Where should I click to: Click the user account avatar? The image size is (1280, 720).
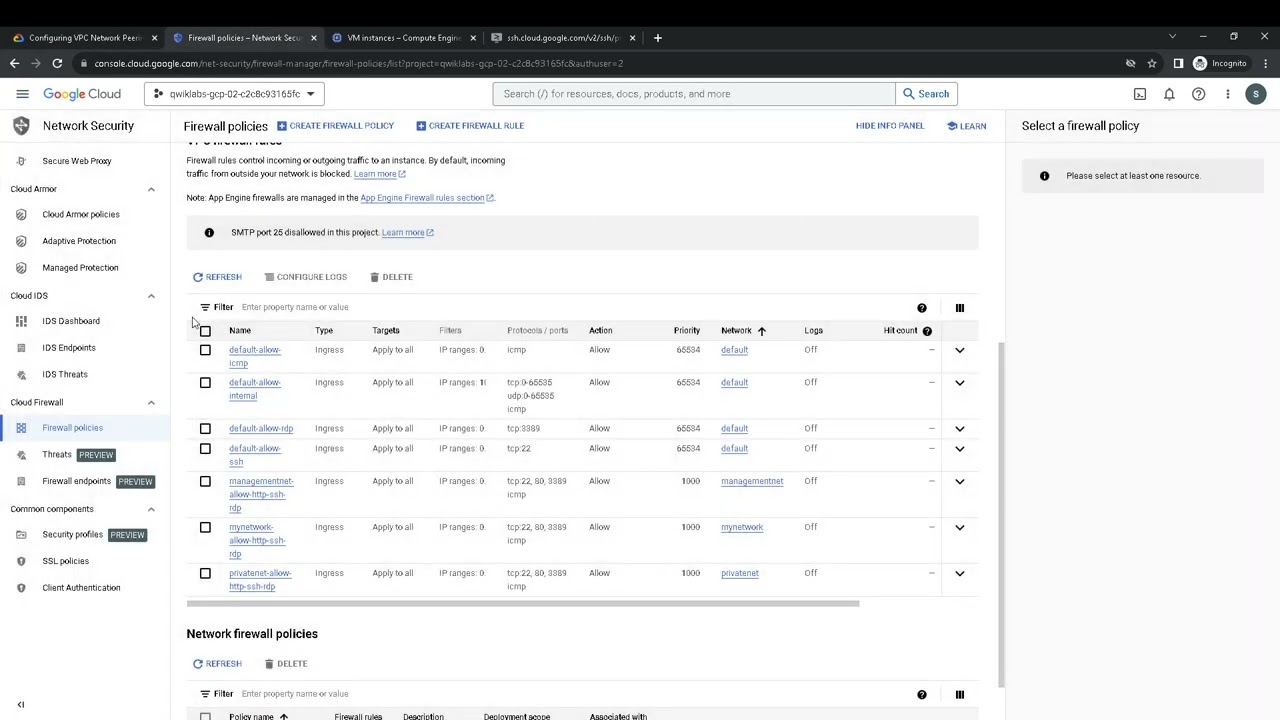click(x=1256, y=94)
